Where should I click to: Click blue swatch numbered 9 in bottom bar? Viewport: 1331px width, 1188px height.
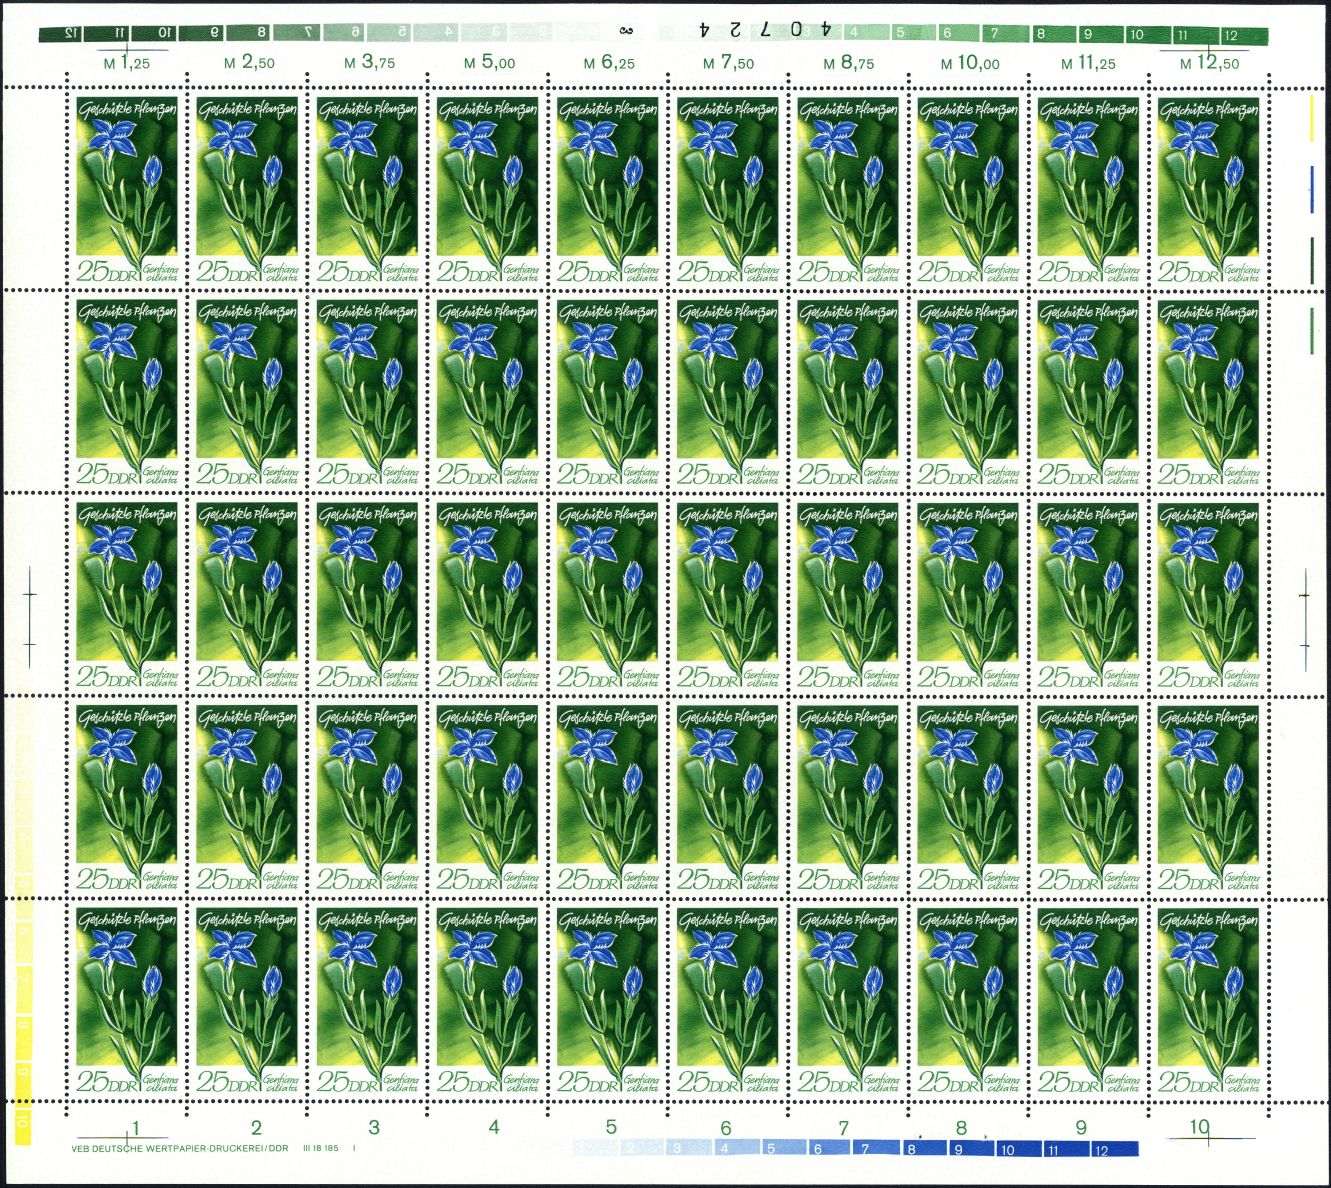[x=957, y=1150]
